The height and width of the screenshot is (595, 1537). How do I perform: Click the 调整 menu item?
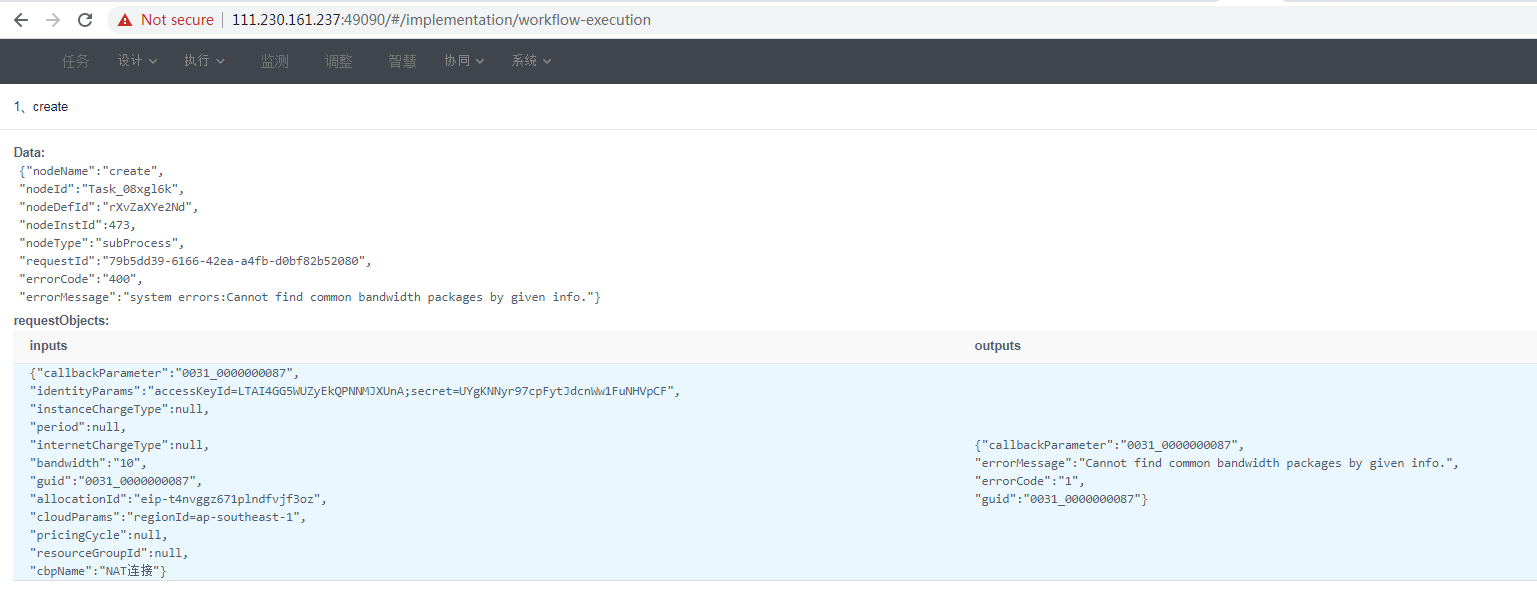pos(338,61)
